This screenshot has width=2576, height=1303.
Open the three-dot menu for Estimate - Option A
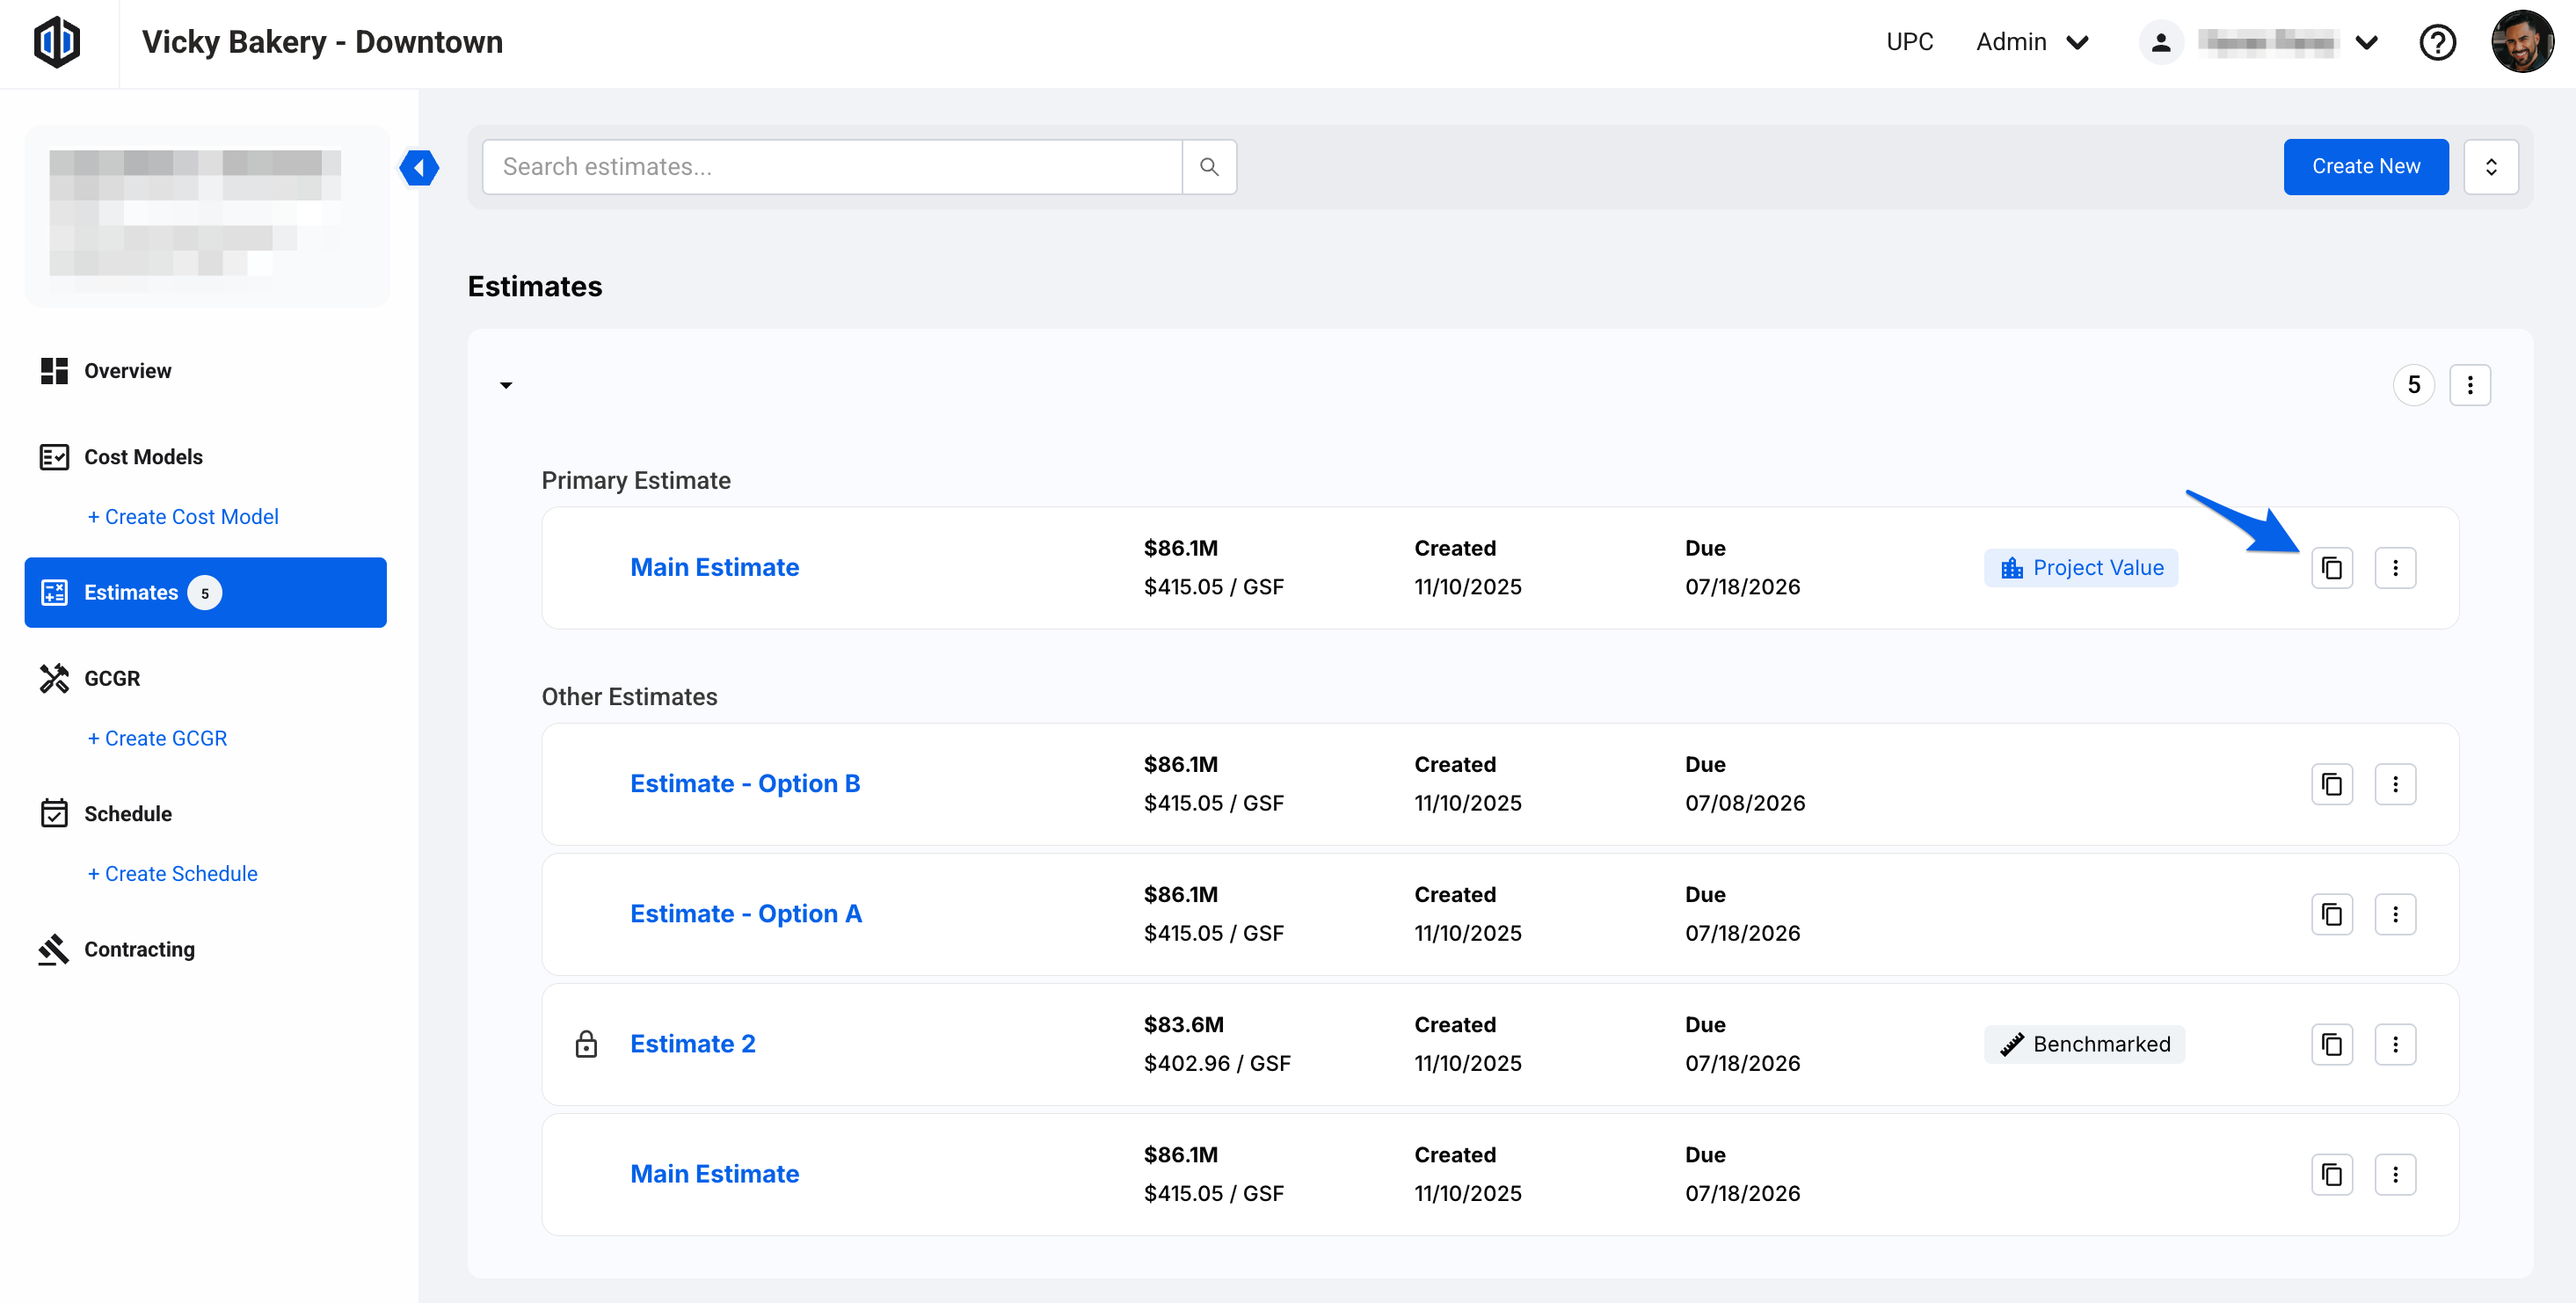click(2394, 914)
